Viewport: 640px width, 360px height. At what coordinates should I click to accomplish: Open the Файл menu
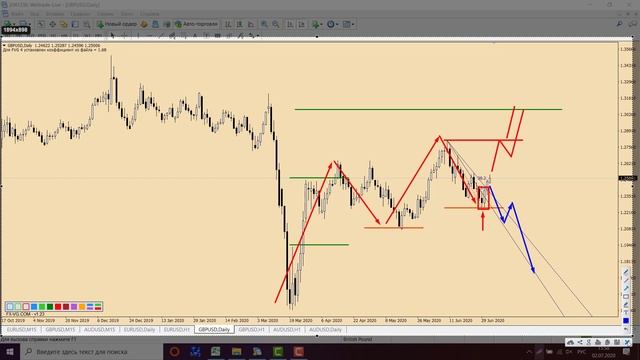tap(17, 14)
